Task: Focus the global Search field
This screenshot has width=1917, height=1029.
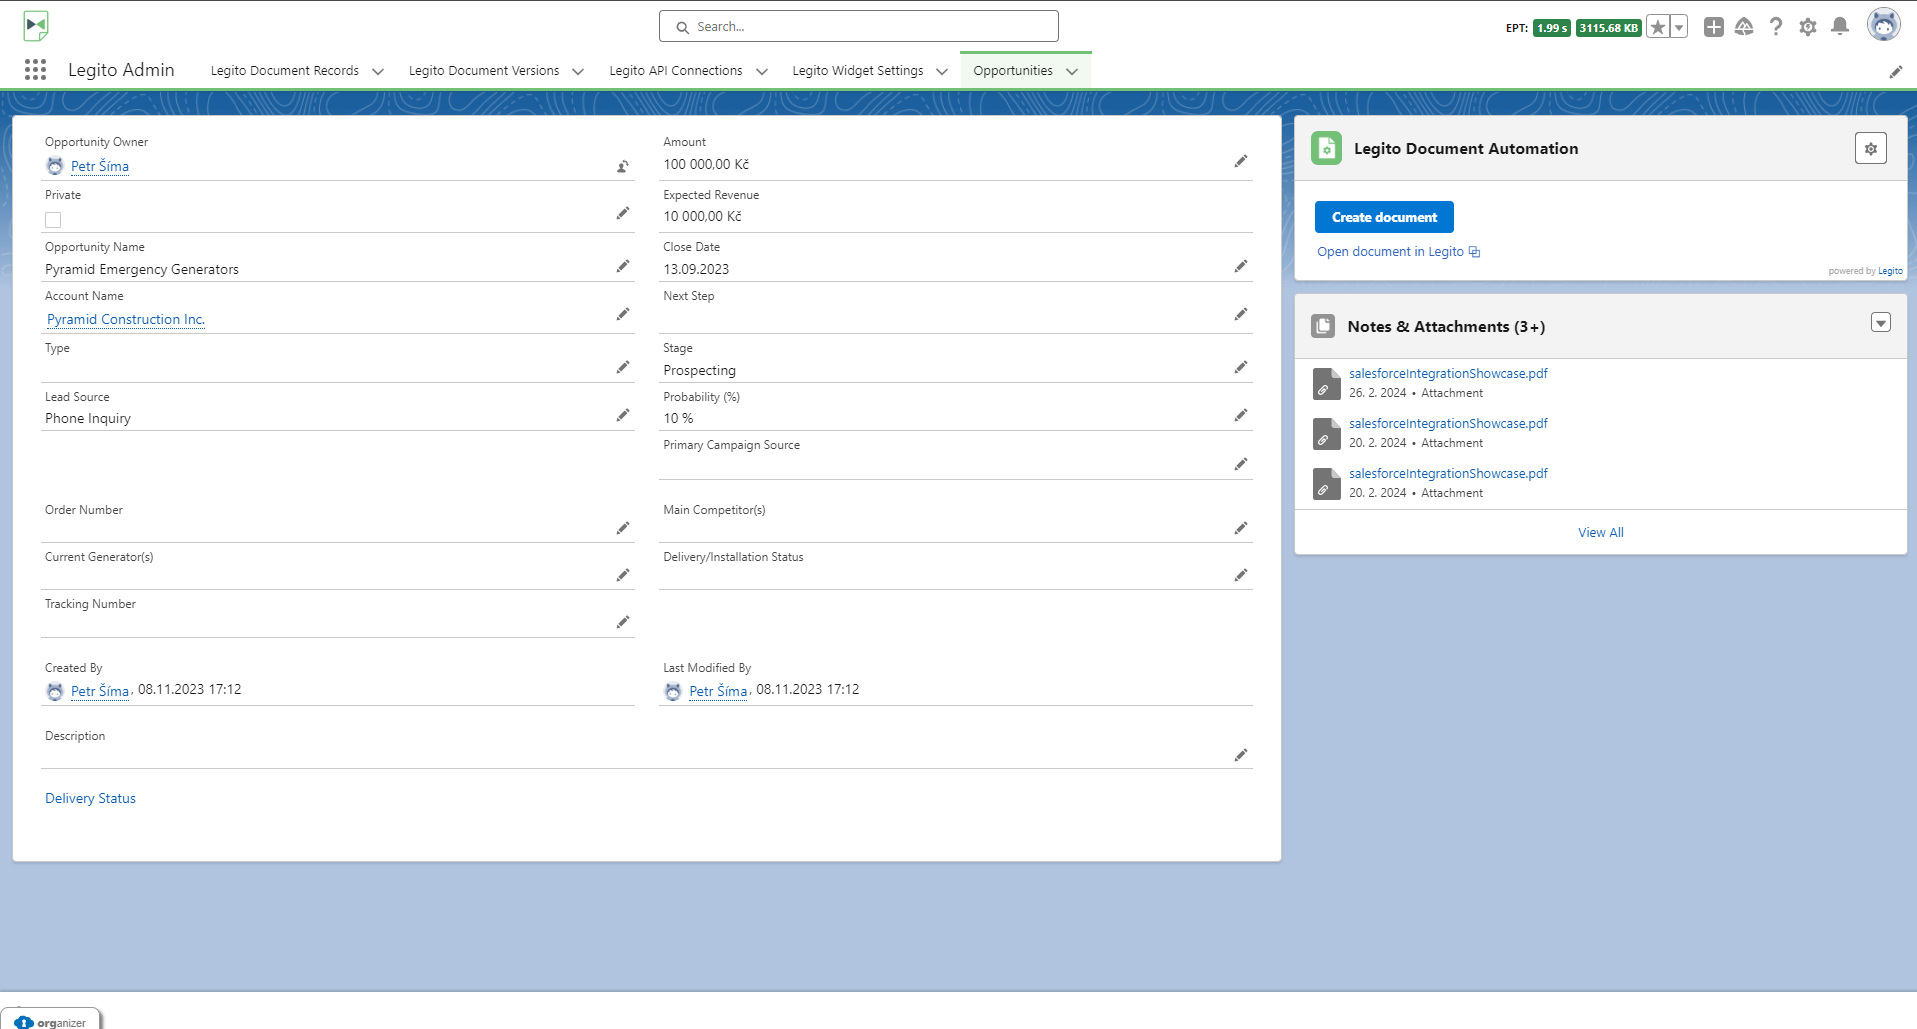Action: pyautogui.click(x=858, y=27)
